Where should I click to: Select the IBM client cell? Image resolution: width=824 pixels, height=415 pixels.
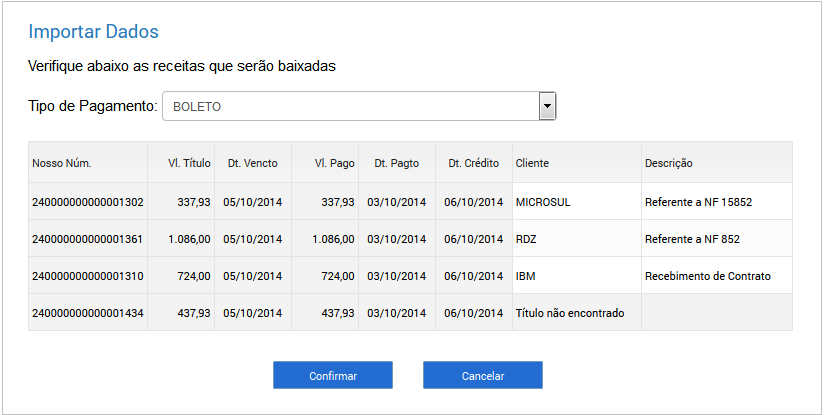[576, 276]
